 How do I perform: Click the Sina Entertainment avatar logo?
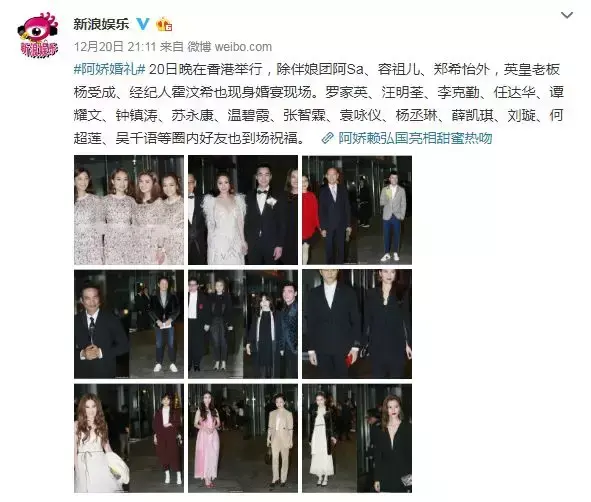click(x=38, y=35)
